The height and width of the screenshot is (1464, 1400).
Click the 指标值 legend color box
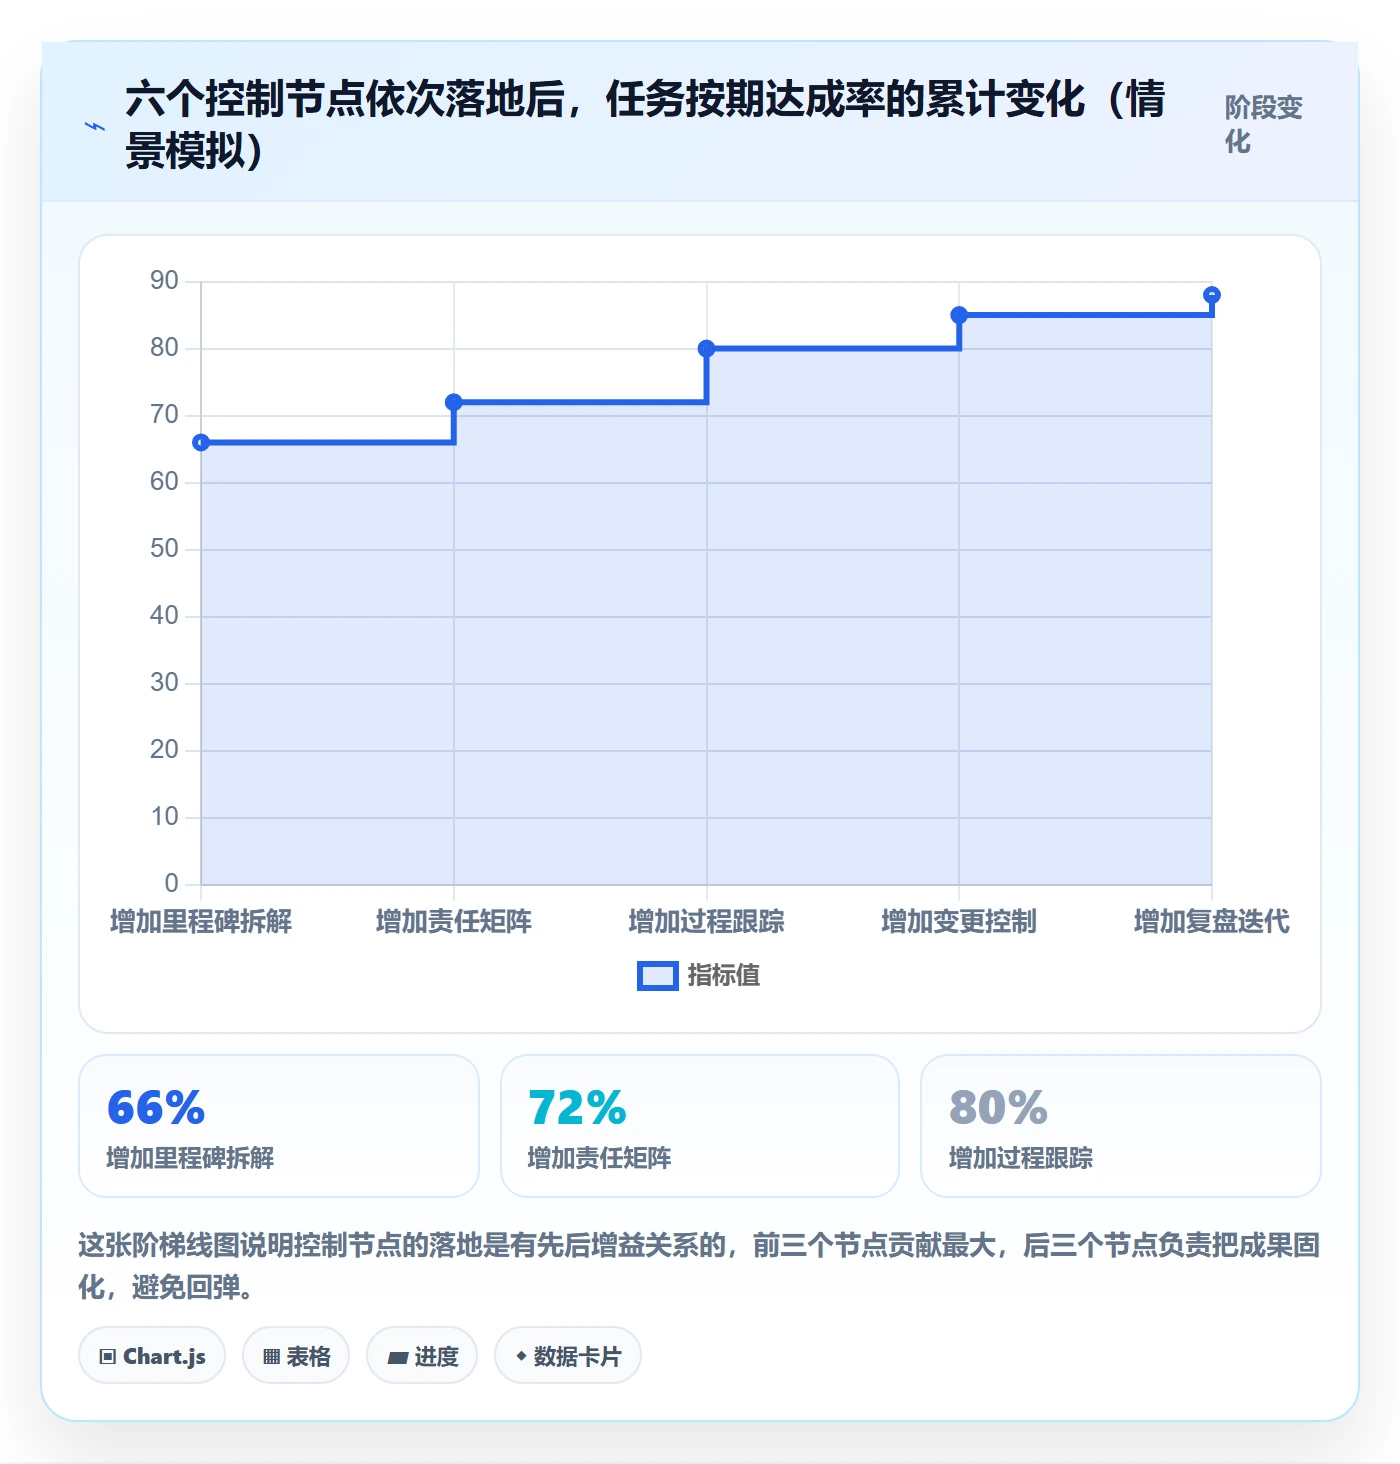pyautogui.click(x=658, y=976)
